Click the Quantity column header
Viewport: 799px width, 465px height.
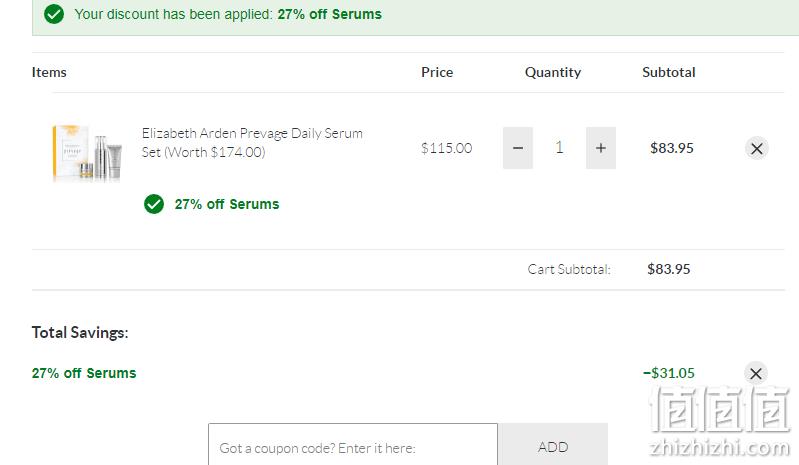point(553,72)
